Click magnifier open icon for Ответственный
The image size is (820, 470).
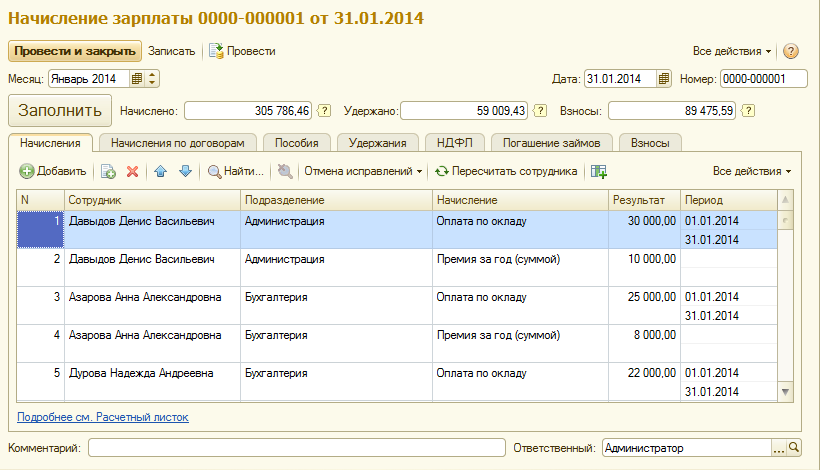pyautogui.click(x=794, y=448)
